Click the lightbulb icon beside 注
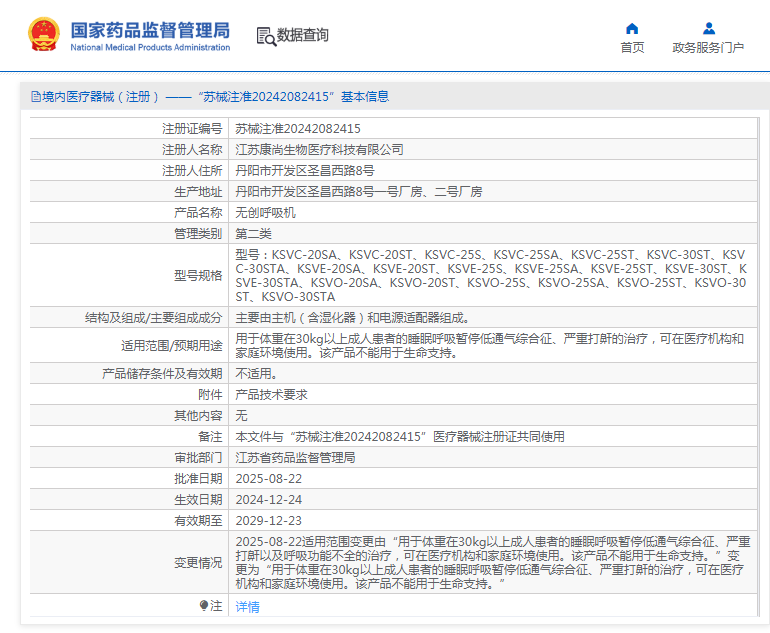Image resolution: width=770 pixels, height=633 pixels. point(205,606)
